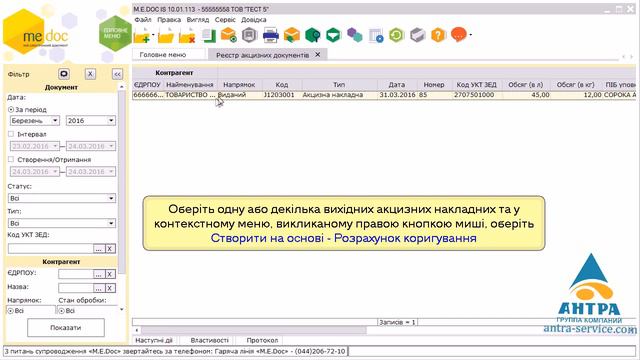
Task: Open the Статус dropdown
Action: tap(111, 198)
